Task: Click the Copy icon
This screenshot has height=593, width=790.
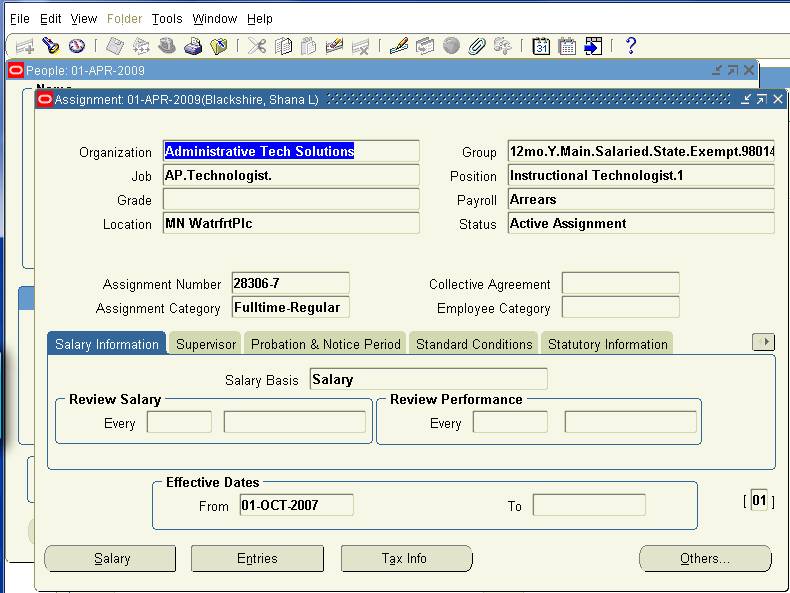Action: tap(283, 46)
